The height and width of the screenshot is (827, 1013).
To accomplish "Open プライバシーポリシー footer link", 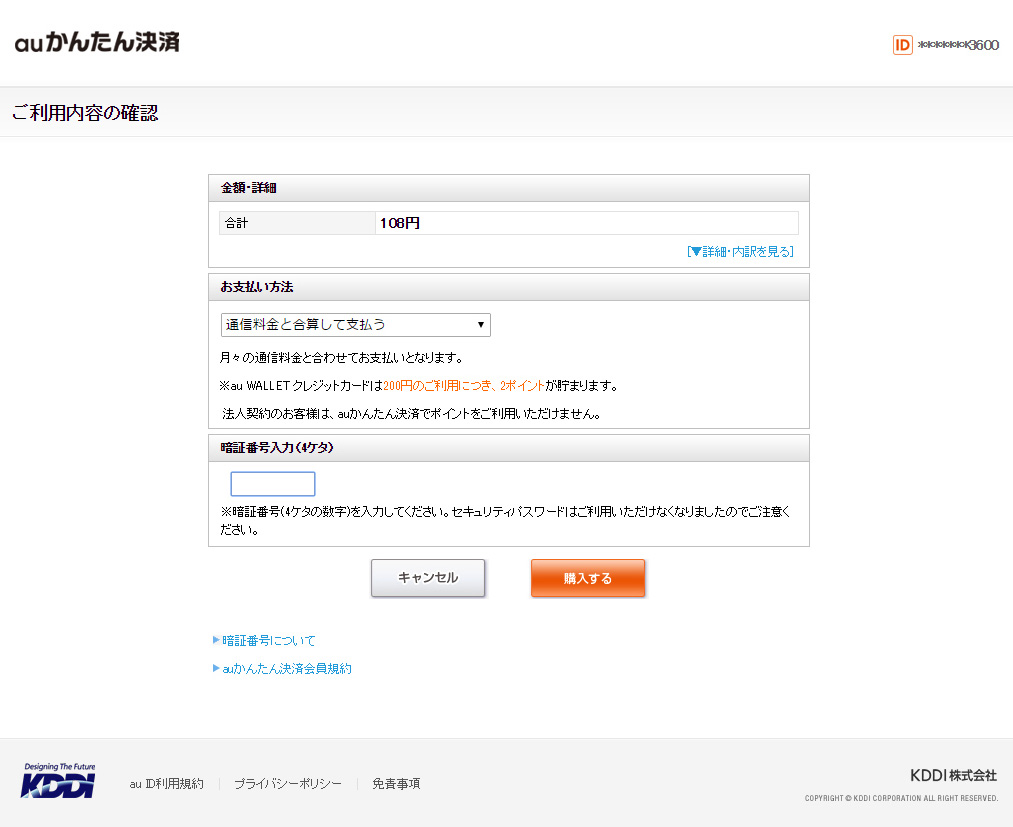I will click(x=287, y=784).
